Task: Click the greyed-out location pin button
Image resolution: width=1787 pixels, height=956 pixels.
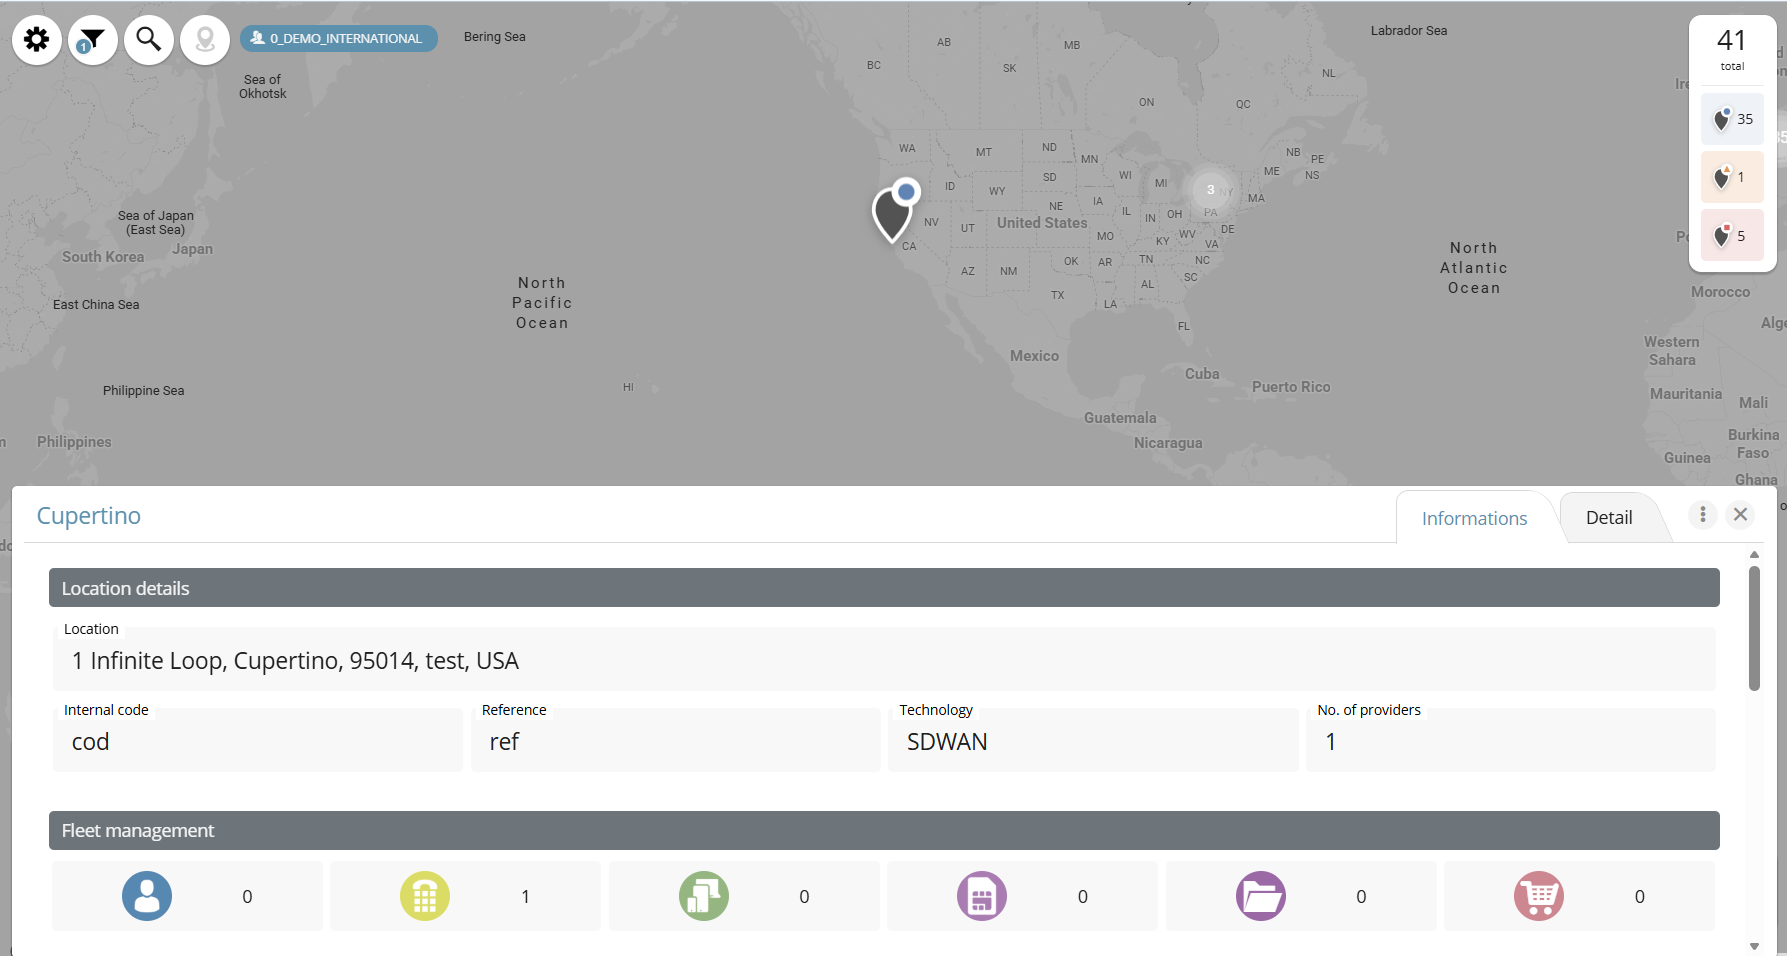Action: (x=205, y=40)
